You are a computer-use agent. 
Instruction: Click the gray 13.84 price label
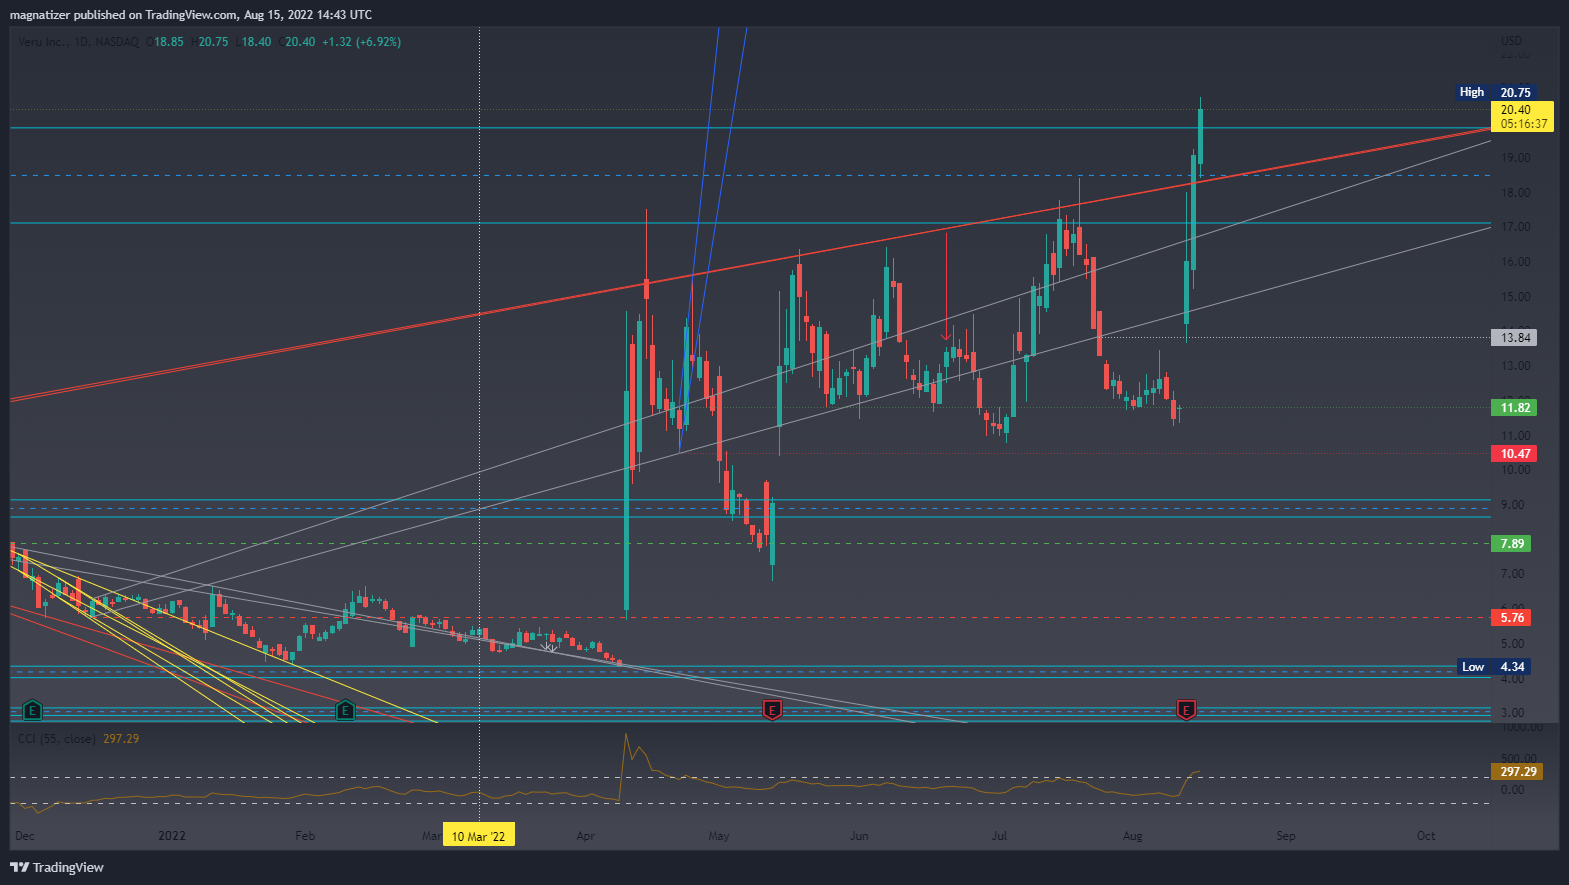1514,338
